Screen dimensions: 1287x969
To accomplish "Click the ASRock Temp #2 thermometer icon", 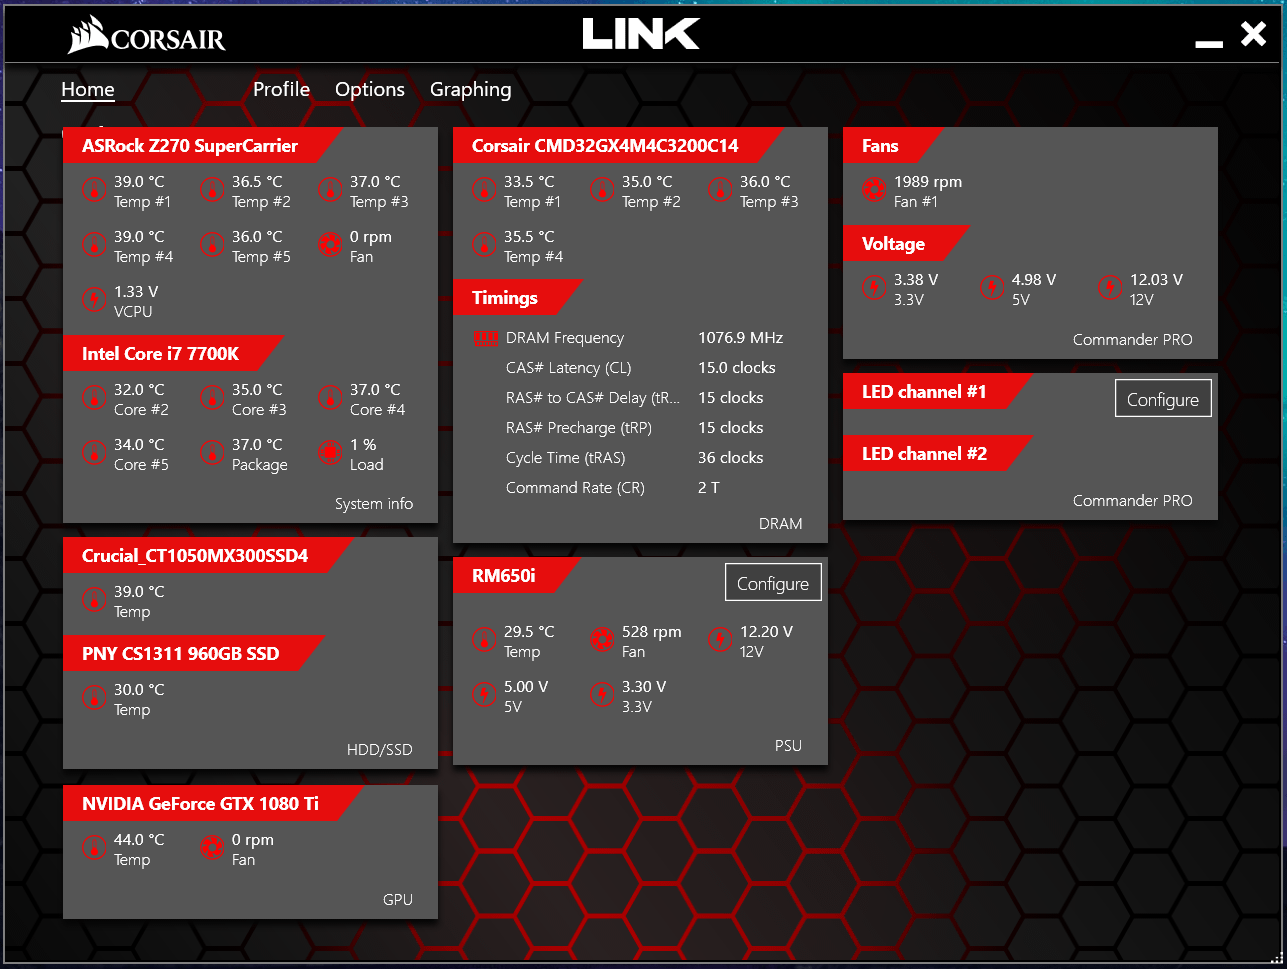I will 212,190.
